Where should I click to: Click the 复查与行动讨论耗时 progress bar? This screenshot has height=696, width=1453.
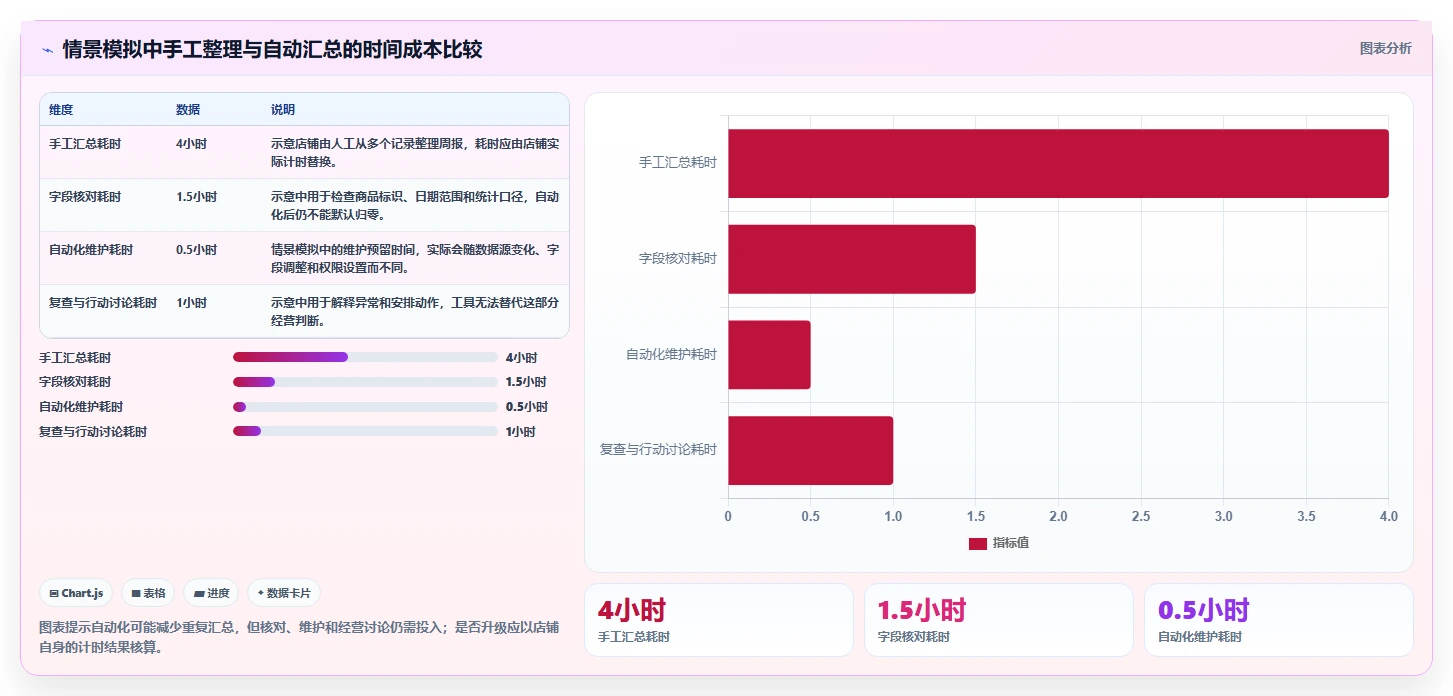click(x=365, y=432)
